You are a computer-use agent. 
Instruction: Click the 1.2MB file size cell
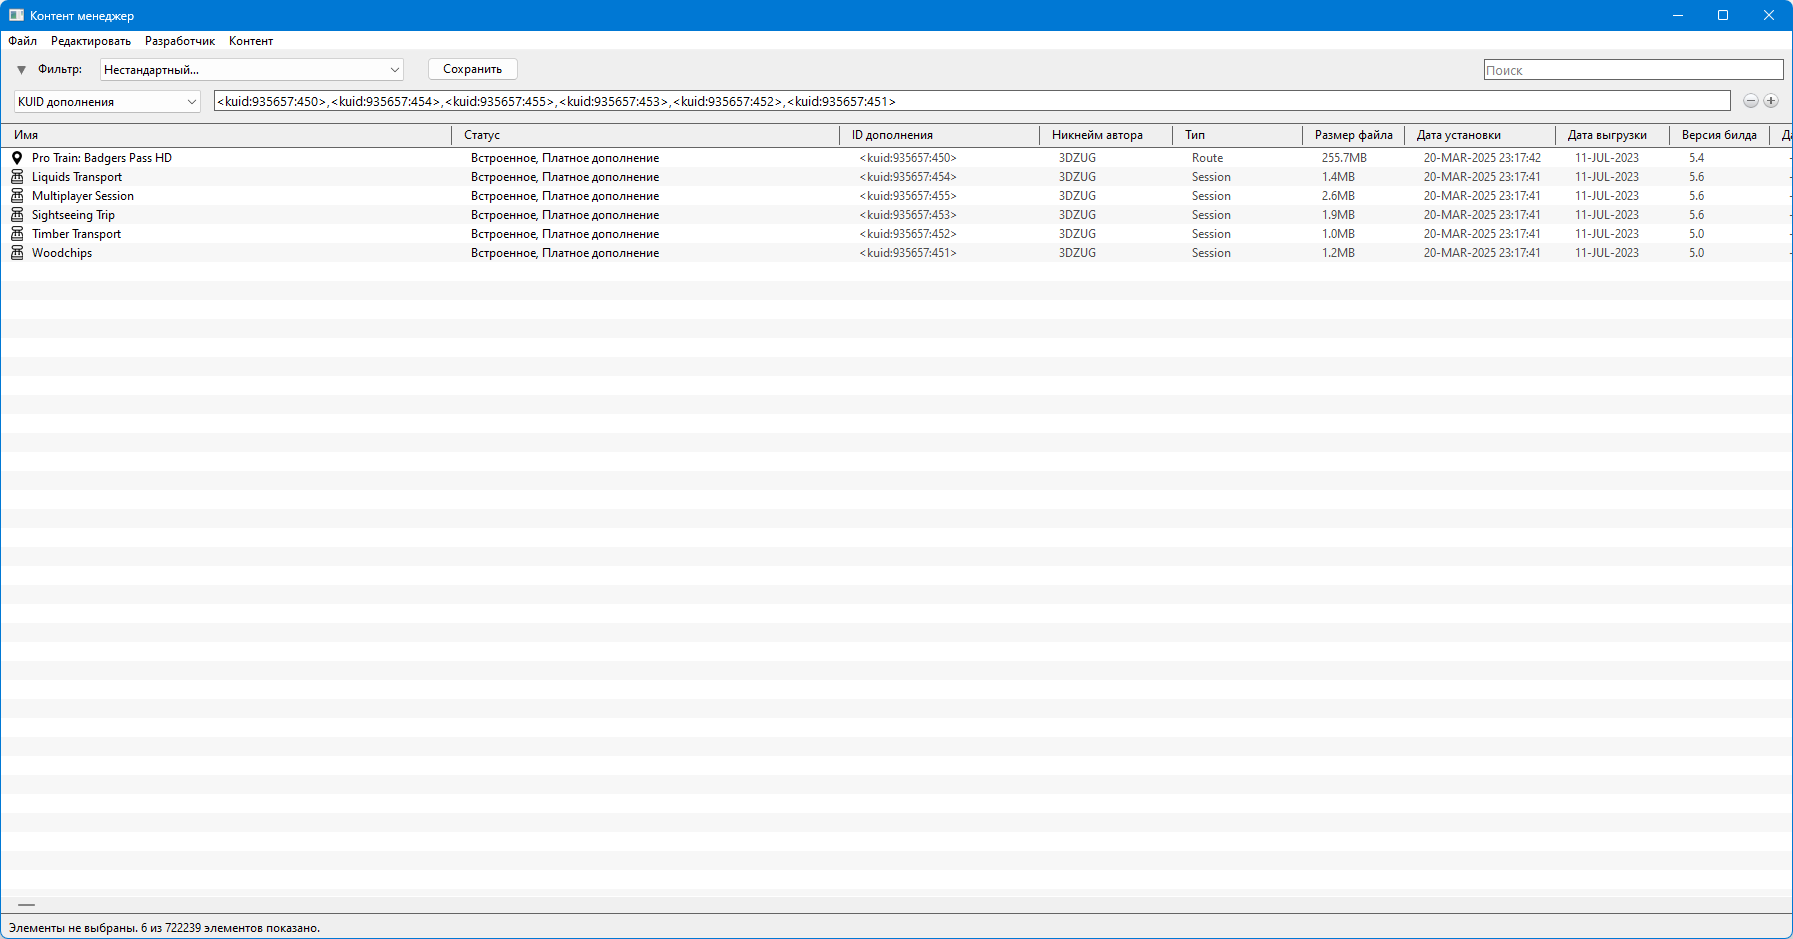point(1338,253)
